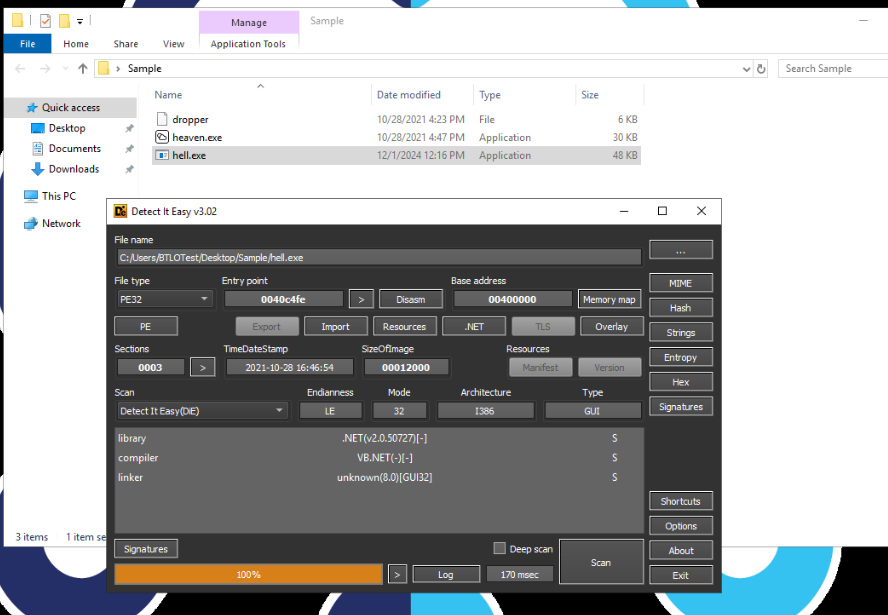Open the Hex viewer

click(681, 382)
